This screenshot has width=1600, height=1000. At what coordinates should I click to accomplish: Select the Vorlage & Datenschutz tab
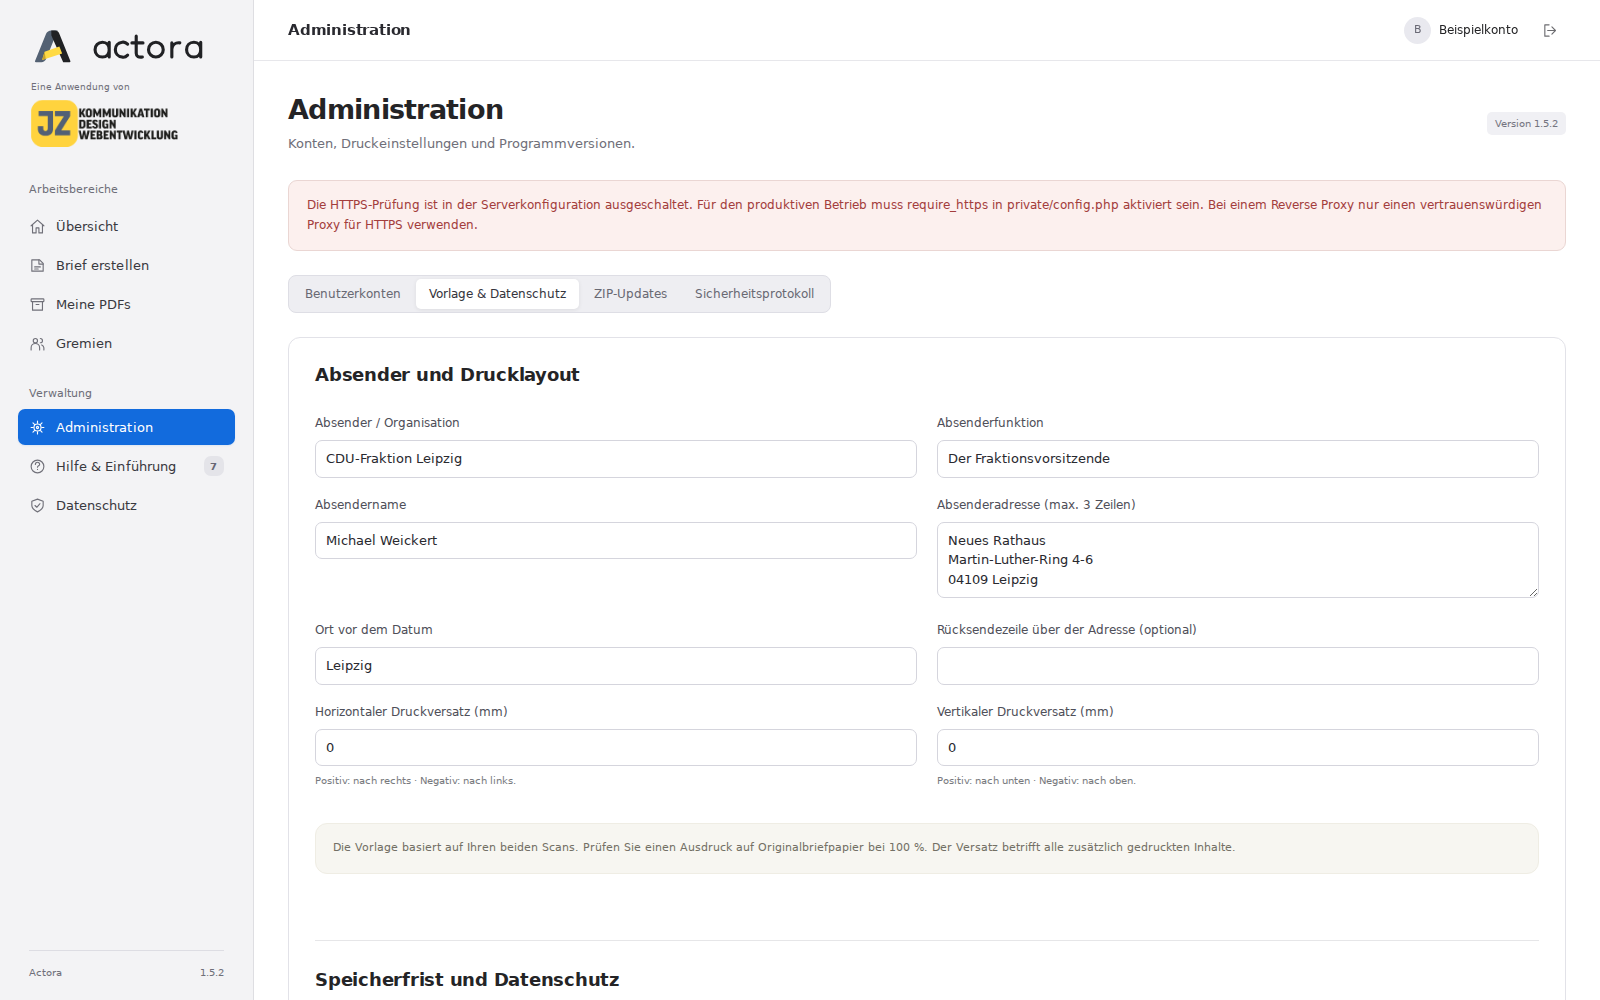click(497, 294)
